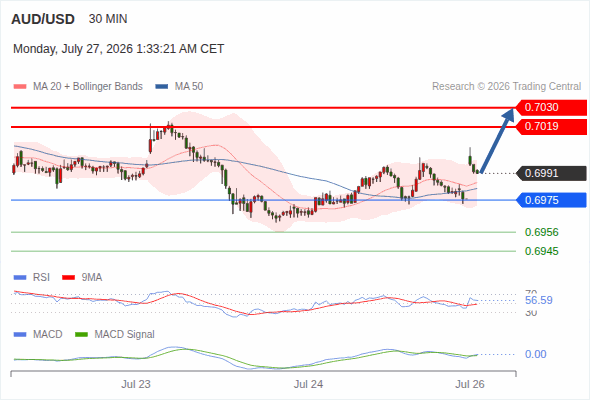Viewport: 590px width, 400px height.
Task: Click the 9MA legend label
Action: coord(92,278)
